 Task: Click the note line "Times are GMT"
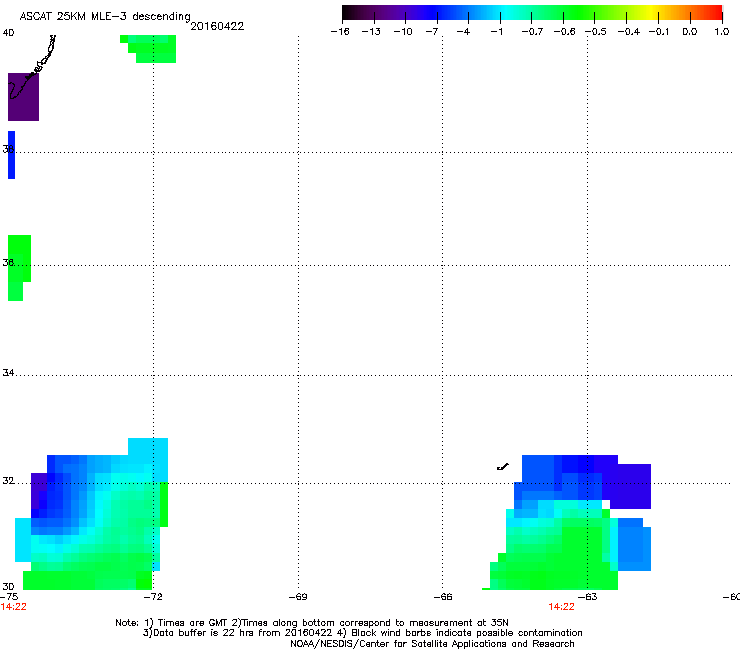tap(193, 623)
